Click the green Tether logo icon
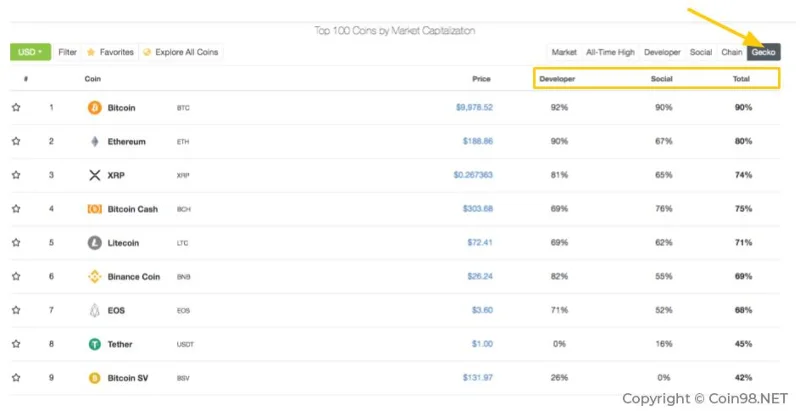The image size is (800, 411). point(94,344)
